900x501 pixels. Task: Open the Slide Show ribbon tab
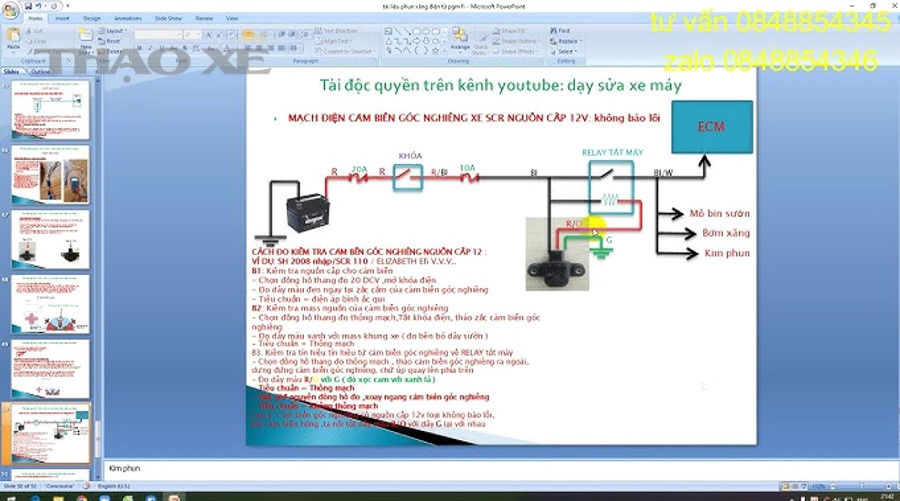click(x=168, y=18)
